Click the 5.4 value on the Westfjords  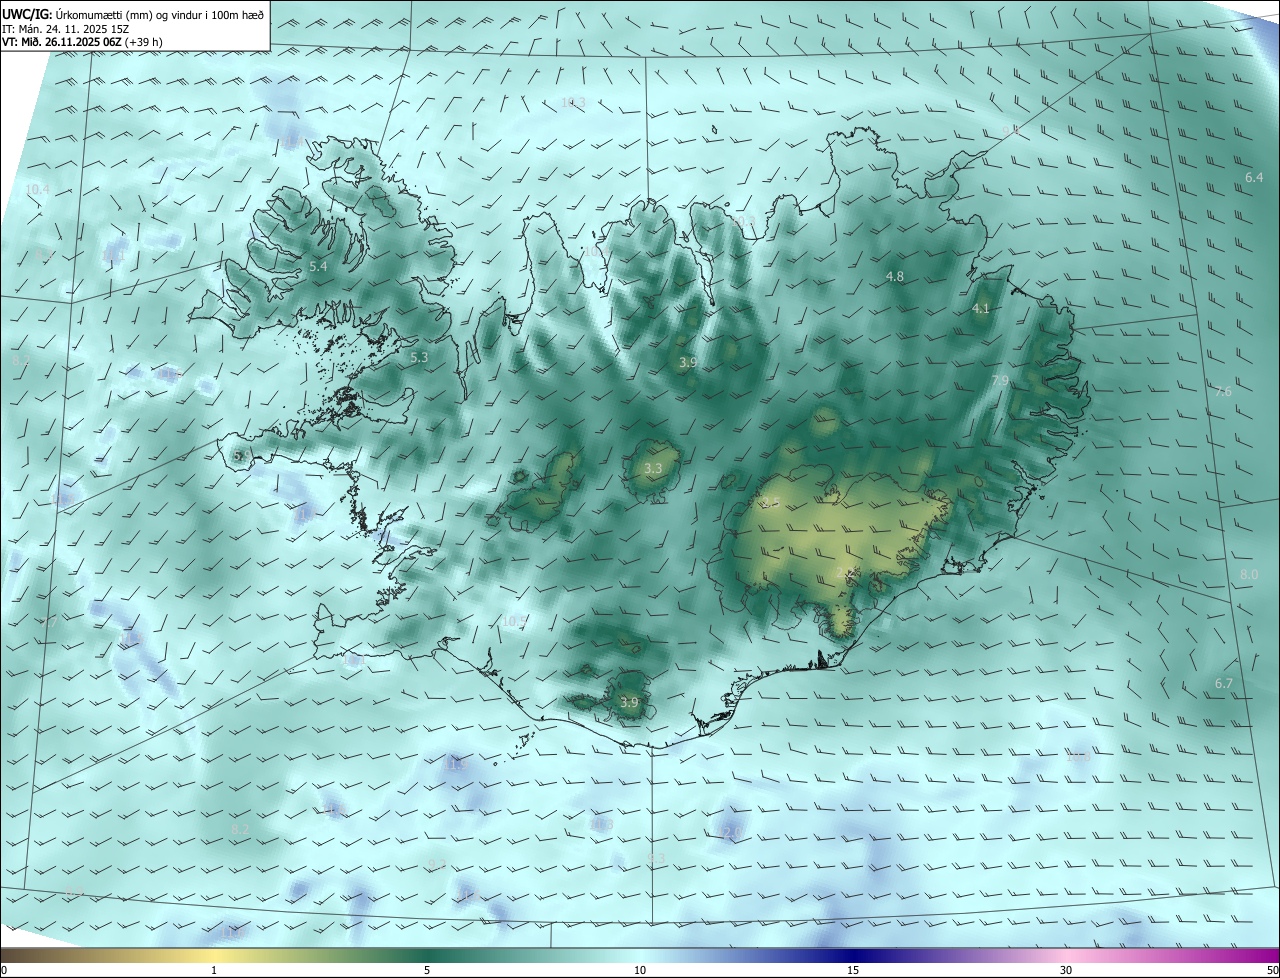click(x=318, y=267)
